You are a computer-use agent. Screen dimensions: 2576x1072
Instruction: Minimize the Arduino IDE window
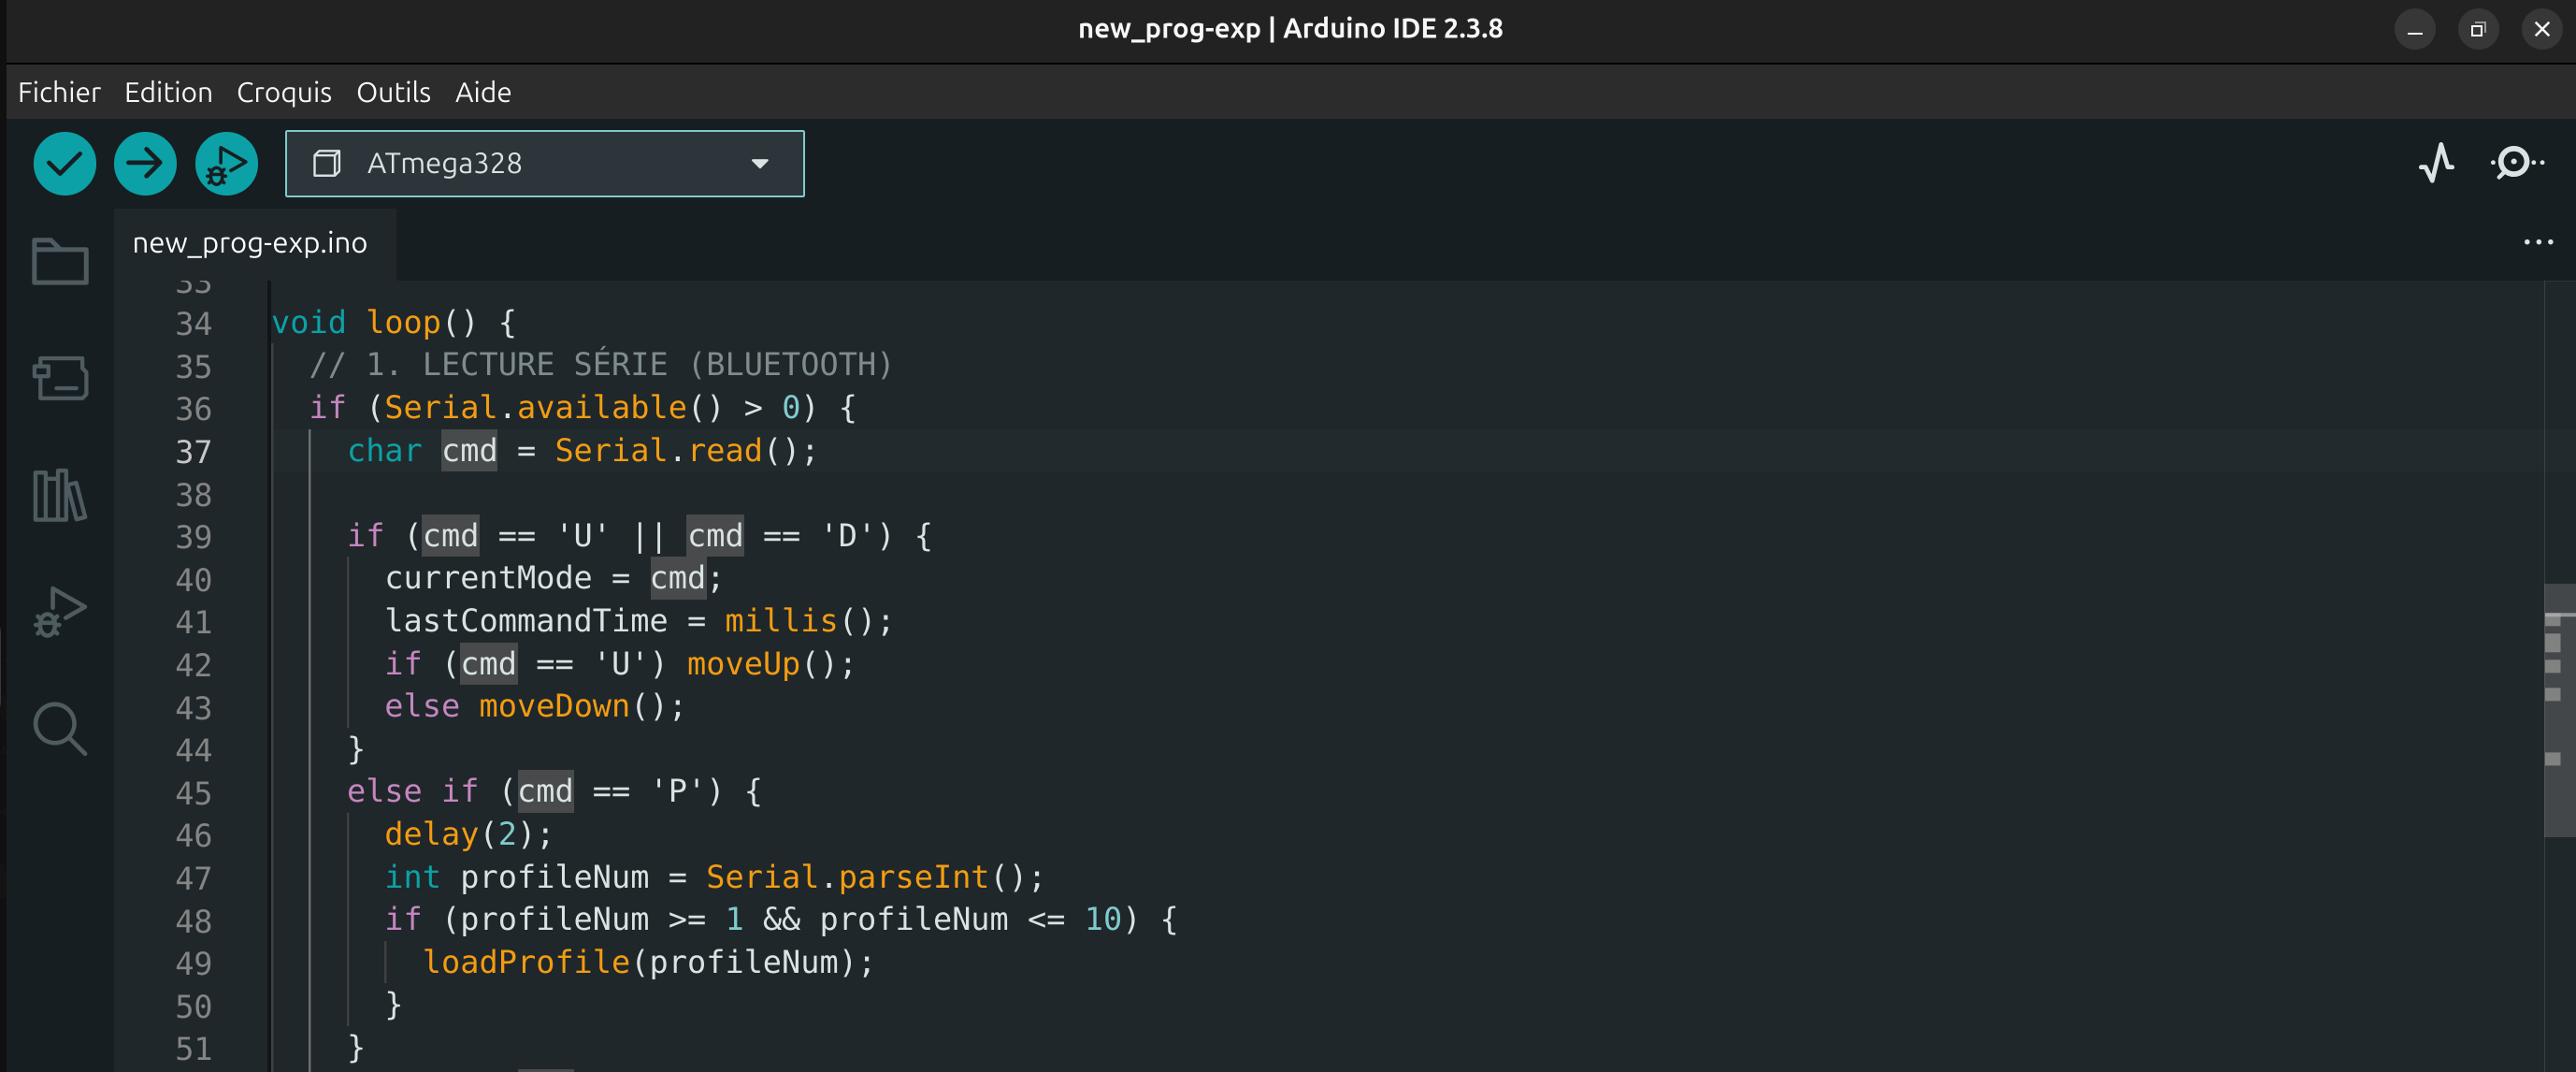click(2414, 30)
